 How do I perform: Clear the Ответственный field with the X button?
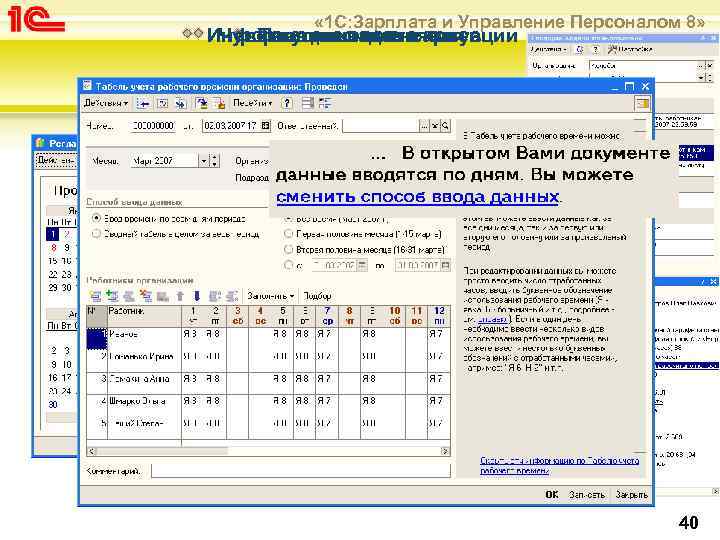(435, 125)
